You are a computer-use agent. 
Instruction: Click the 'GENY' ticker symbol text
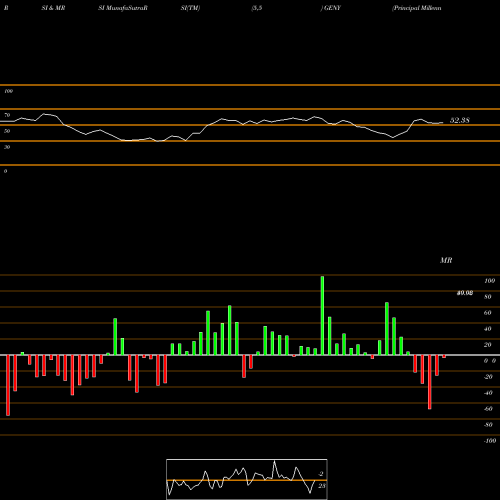[332, 8]
